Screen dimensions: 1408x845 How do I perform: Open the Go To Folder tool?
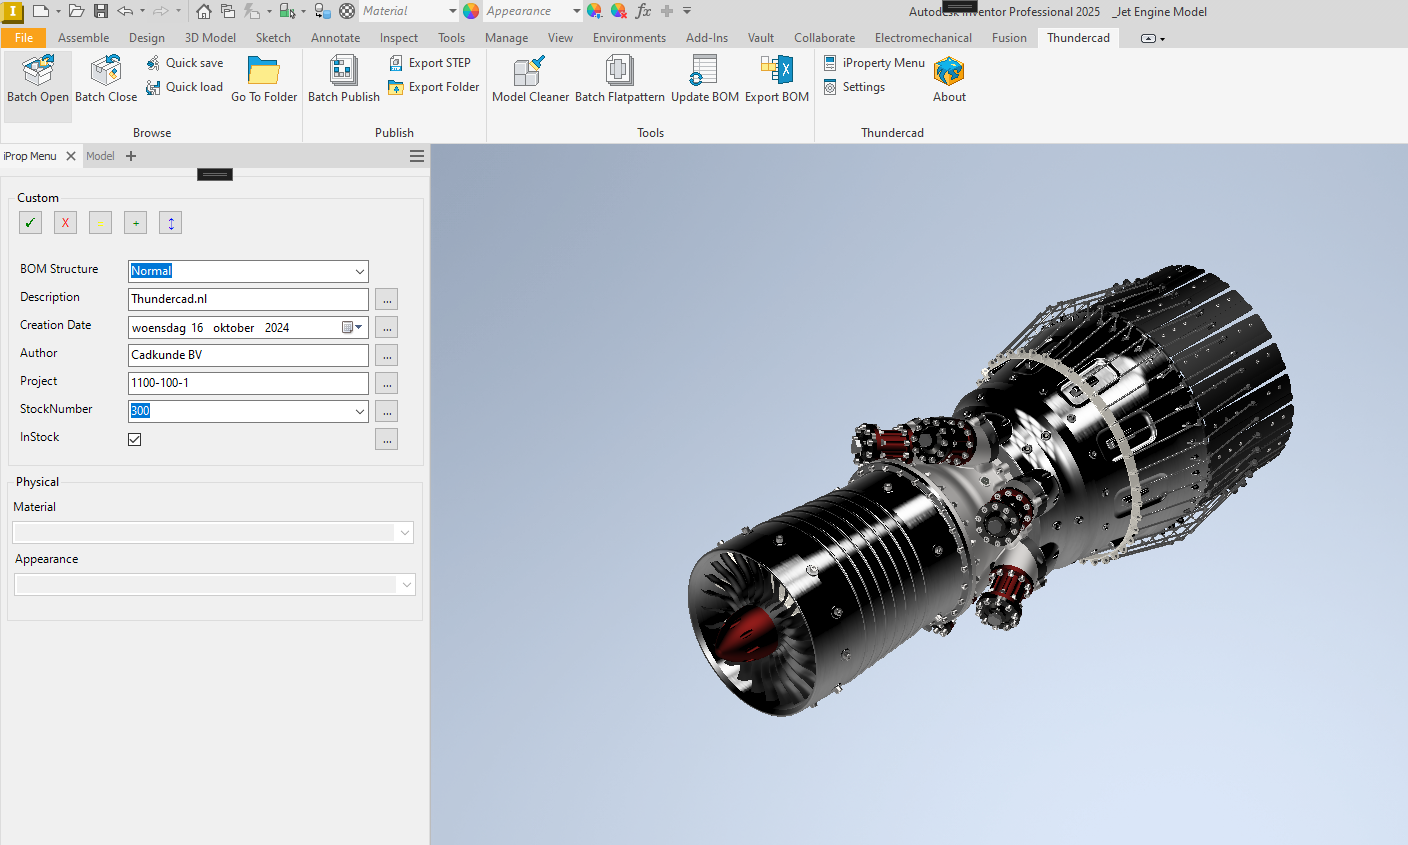264,72
